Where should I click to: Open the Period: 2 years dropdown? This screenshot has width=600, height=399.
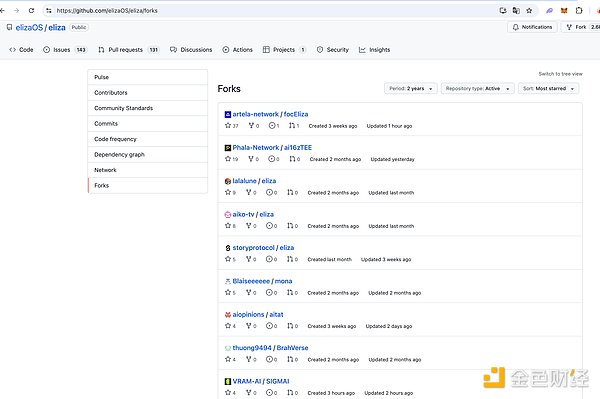click(x=411, y=88)
